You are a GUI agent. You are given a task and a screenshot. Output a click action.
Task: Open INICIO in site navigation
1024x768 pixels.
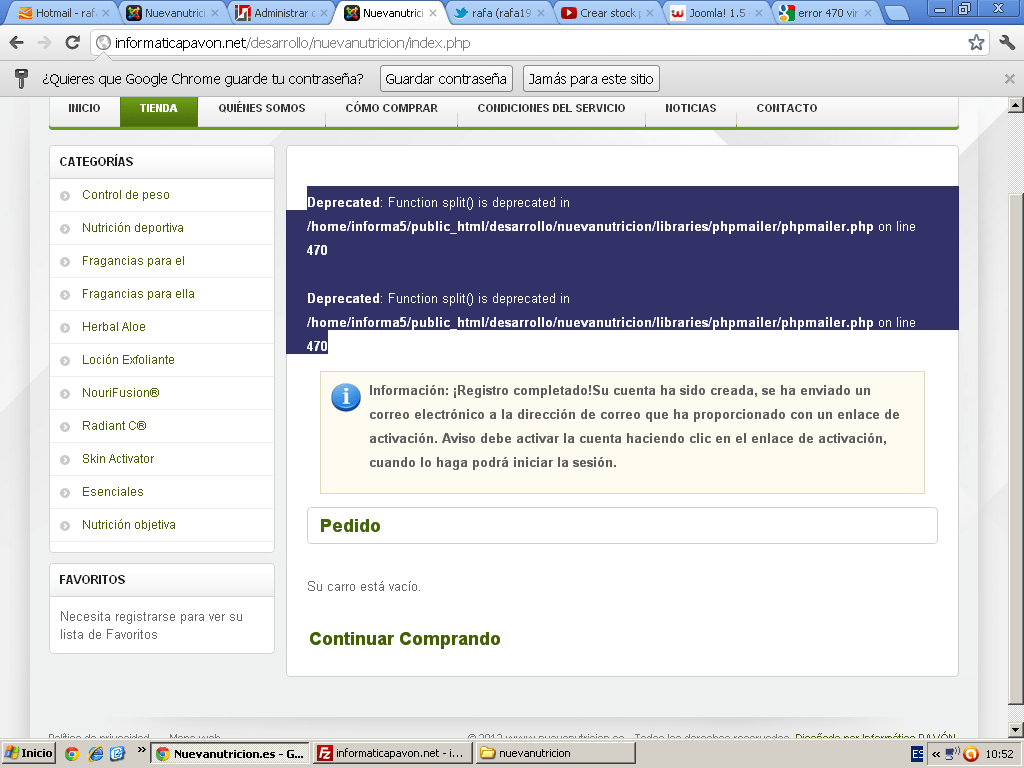point(84,108)
